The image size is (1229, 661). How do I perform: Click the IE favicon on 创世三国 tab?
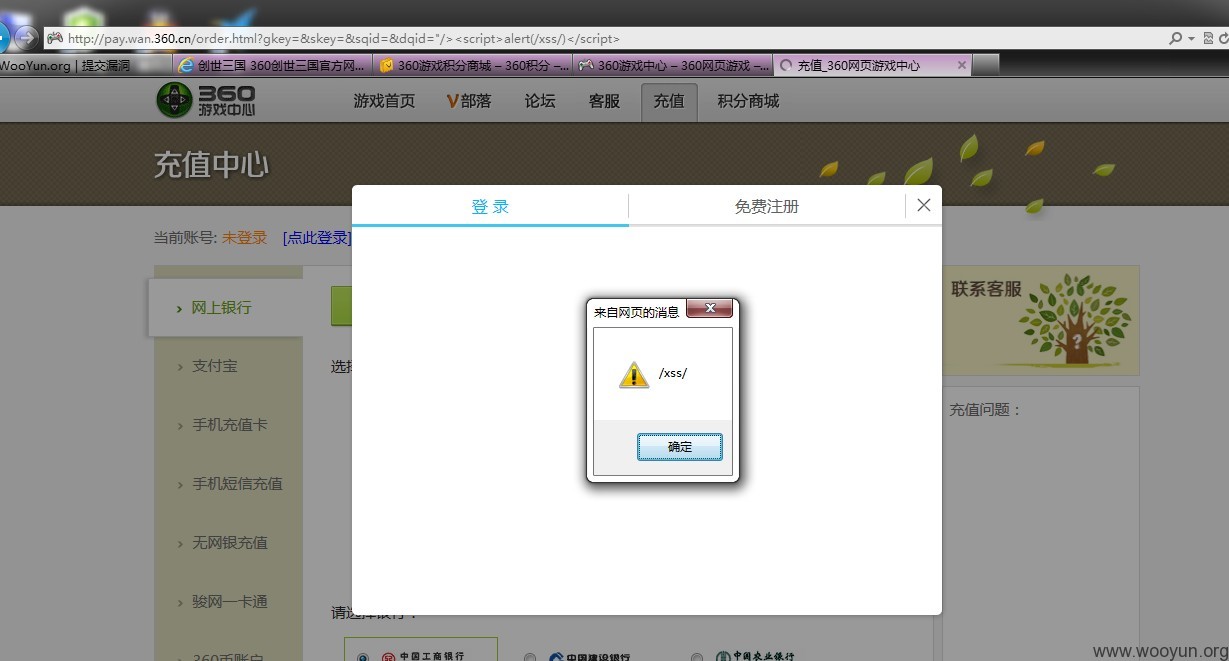[x=186, y=66]
